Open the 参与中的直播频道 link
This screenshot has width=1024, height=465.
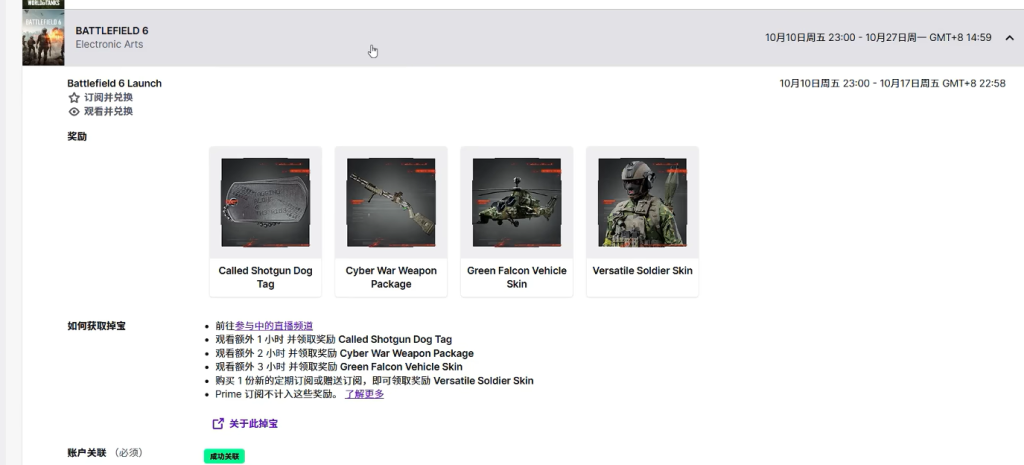pos(274,326)
